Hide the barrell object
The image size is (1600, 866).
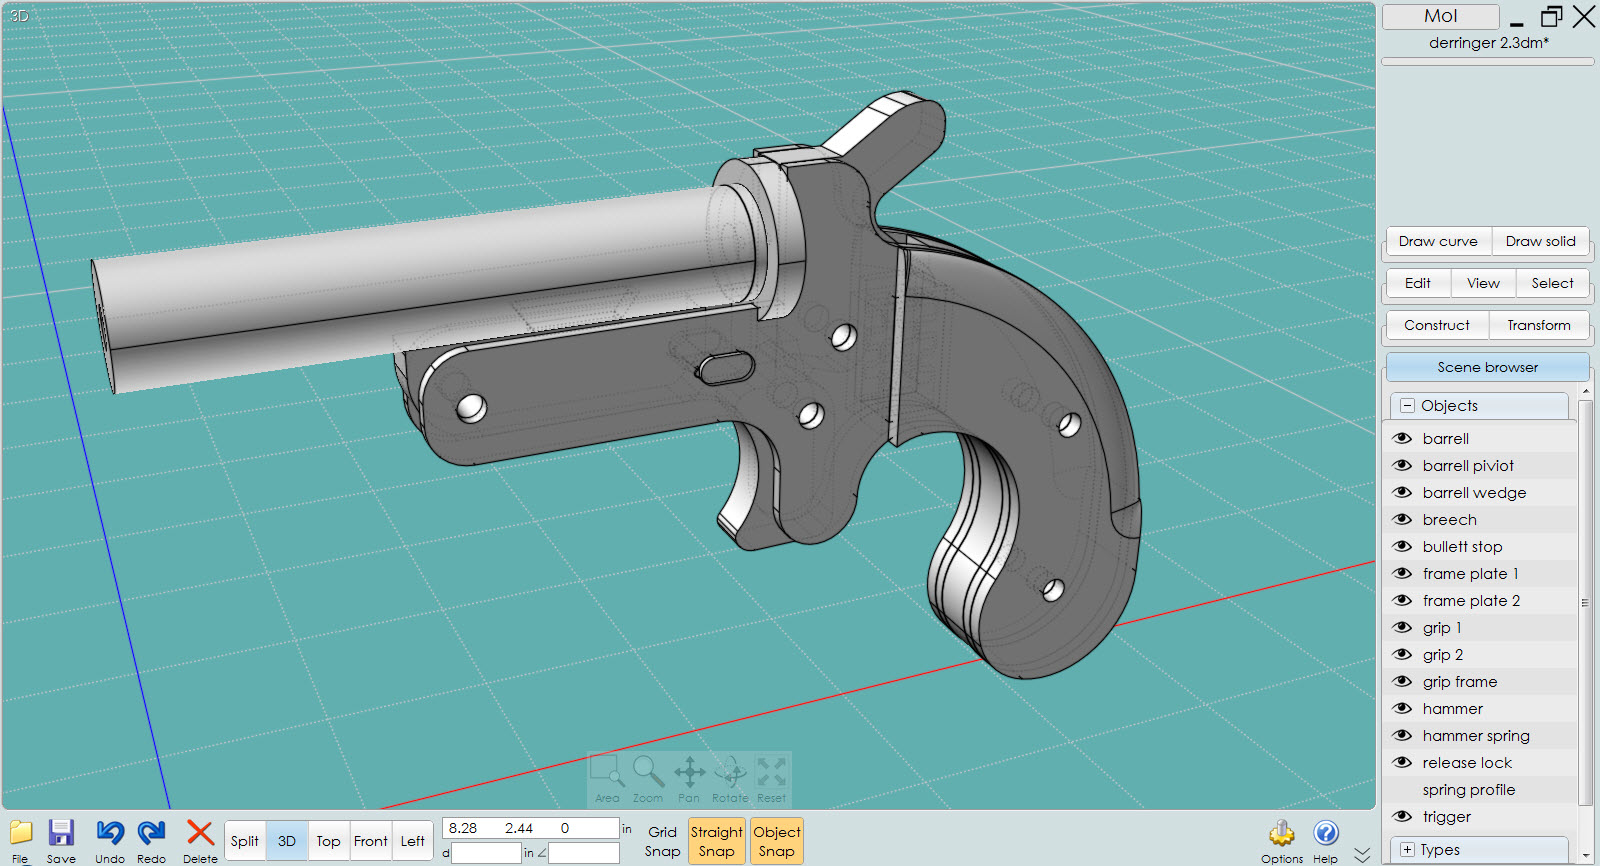pos(1403,438)
